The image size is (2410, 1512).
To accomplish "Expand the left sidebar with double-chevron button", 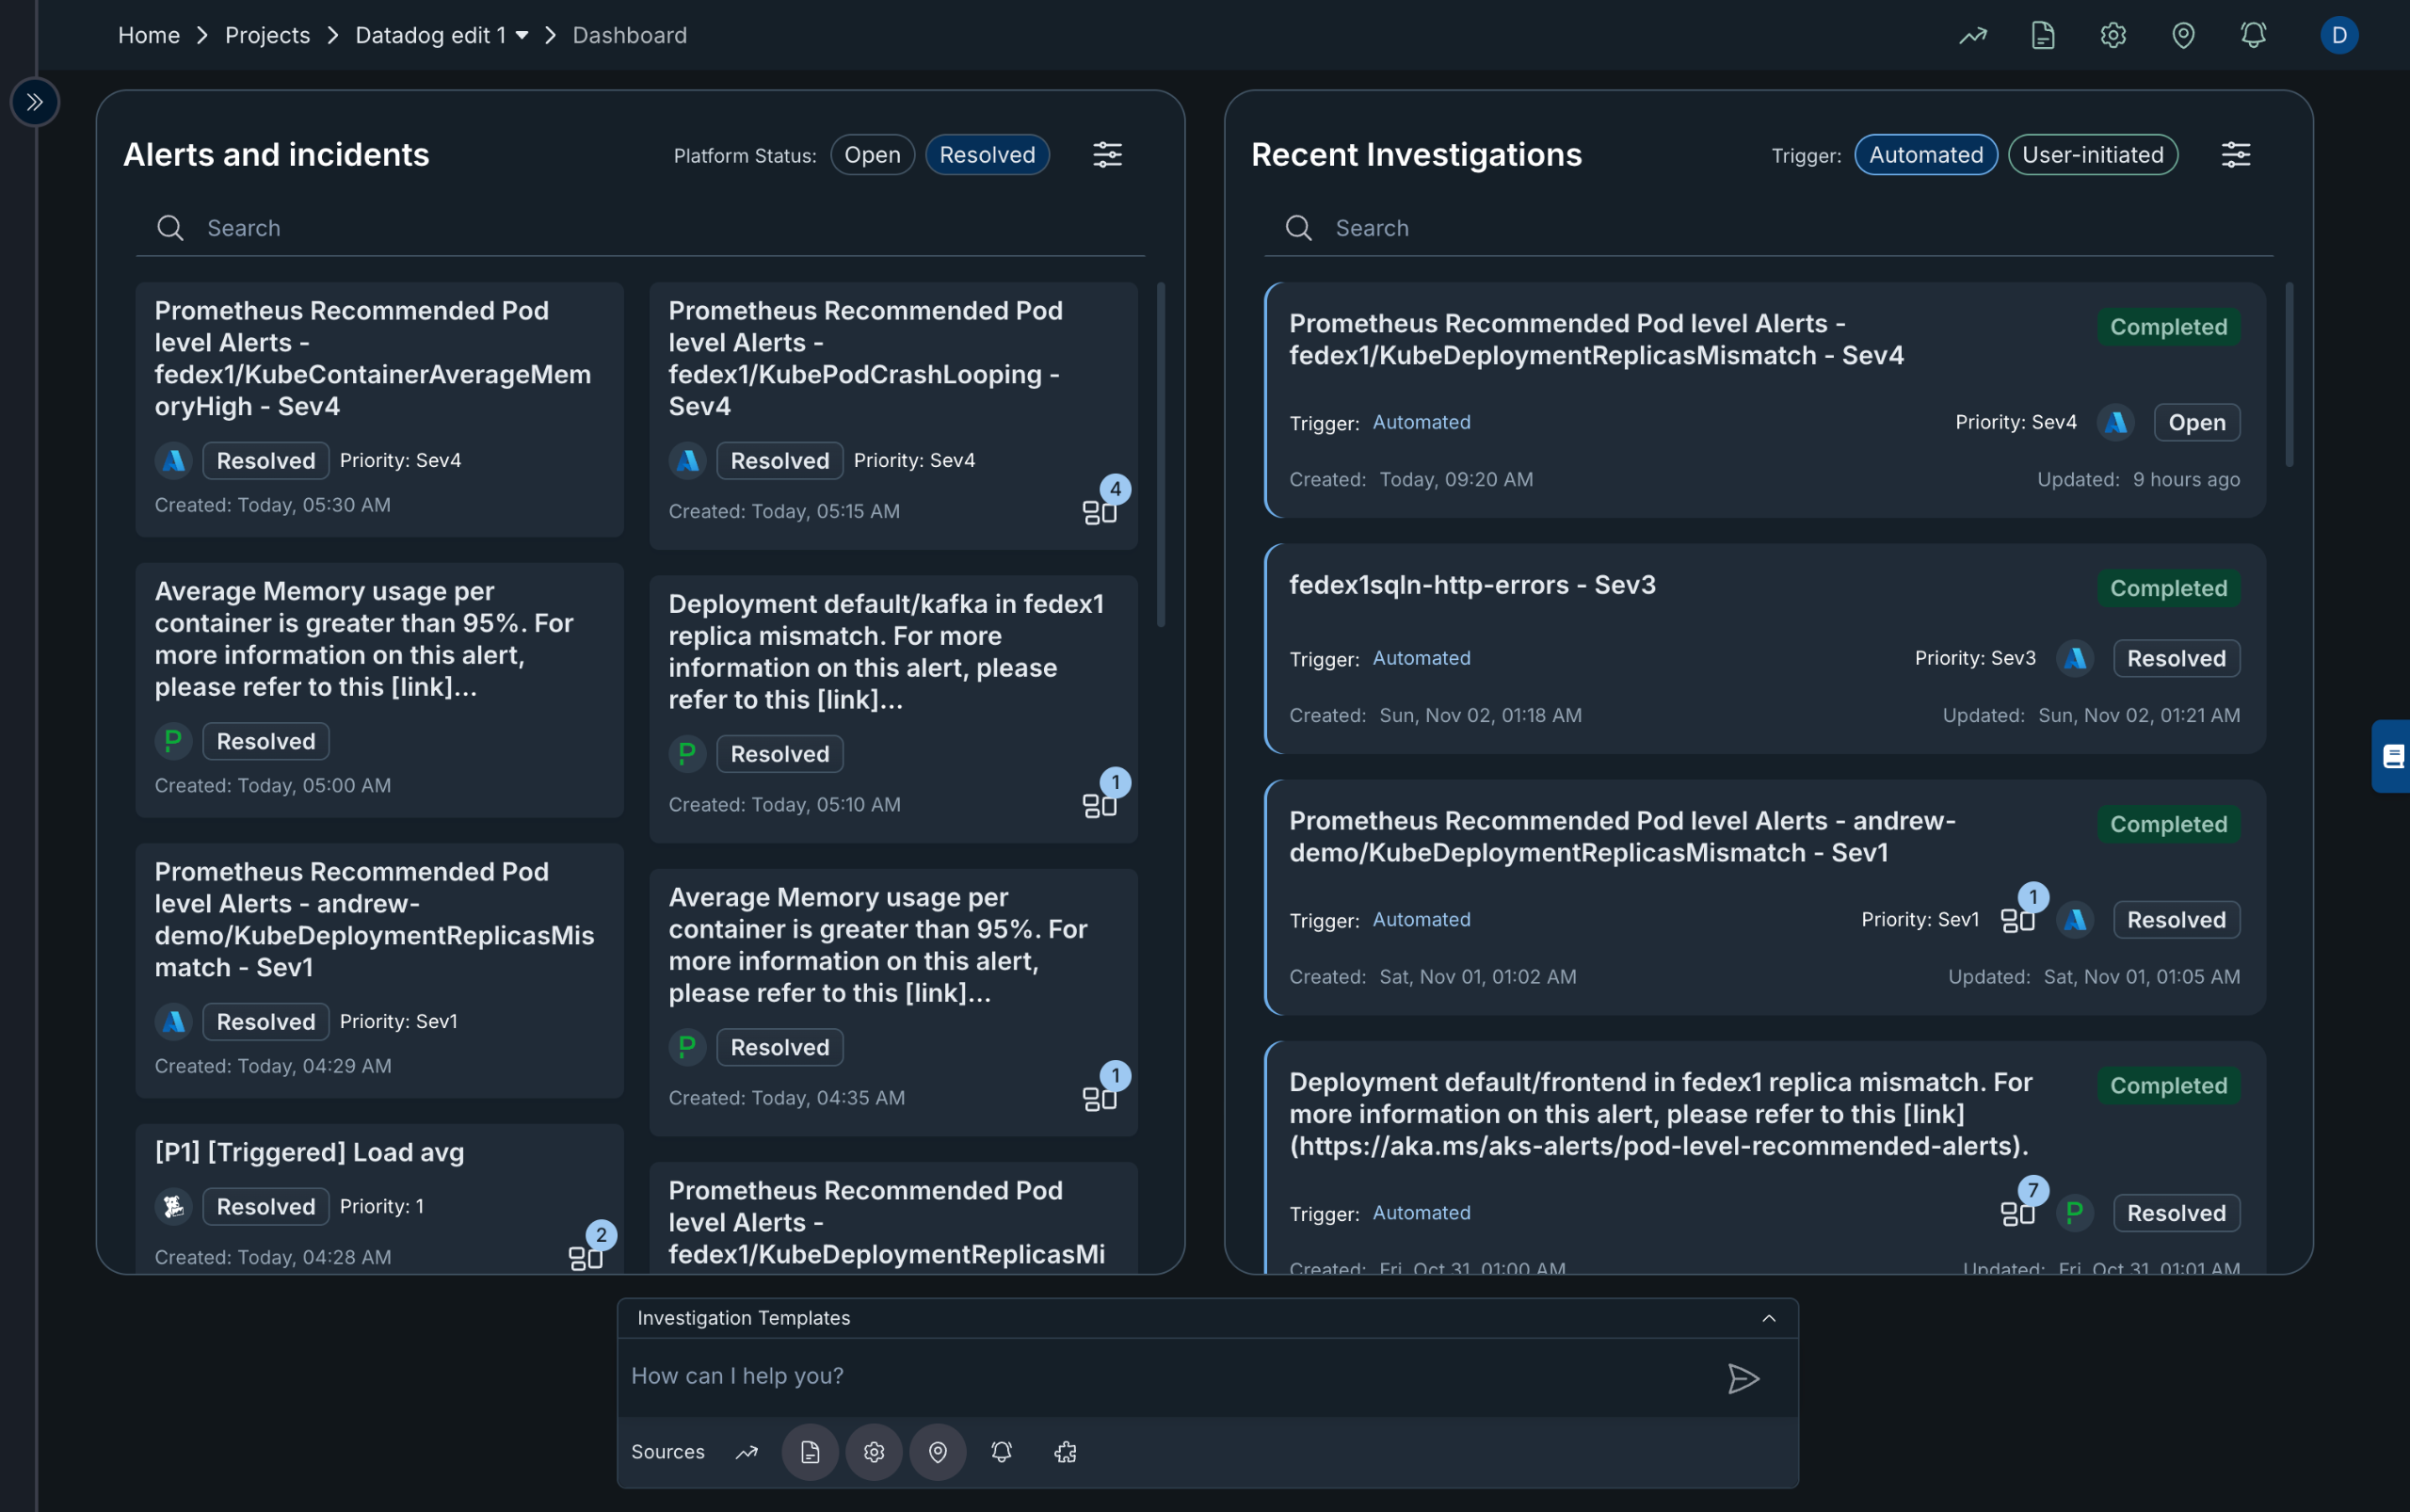I will pyautogui.click(x=35, y=102).
